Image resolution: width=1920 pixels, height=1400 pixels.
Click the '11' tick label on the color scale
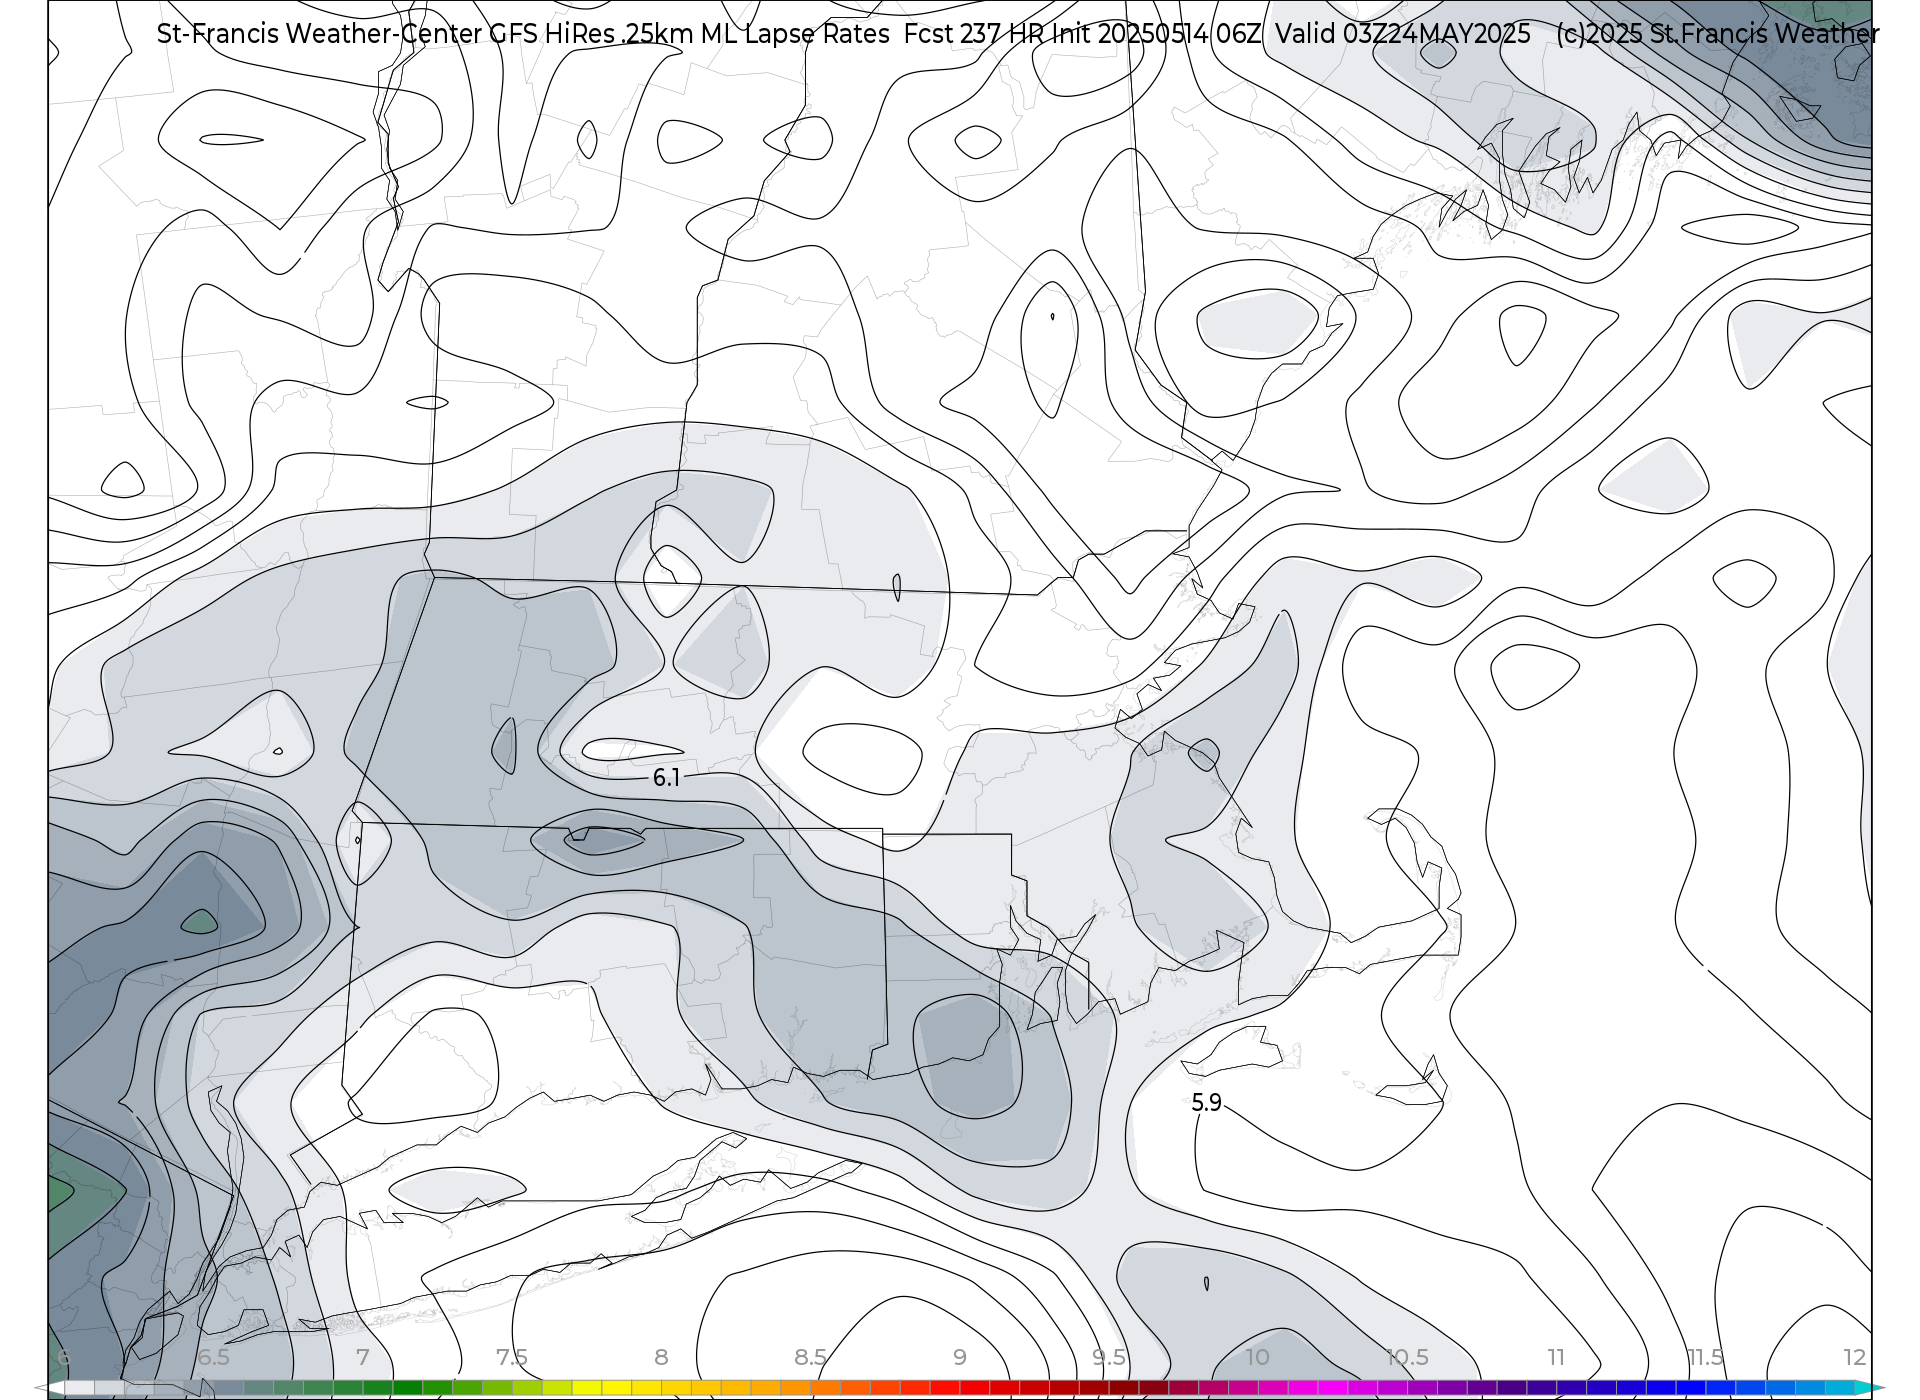point(1556,1357)
